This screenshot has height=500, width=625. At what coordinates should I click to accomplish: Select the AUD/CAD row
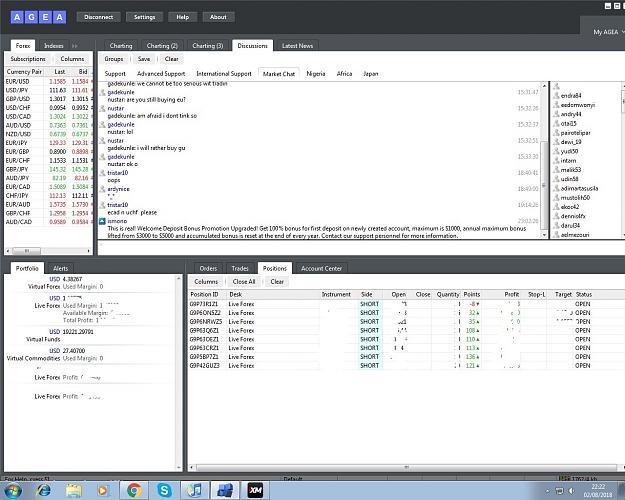coord(48,222)
